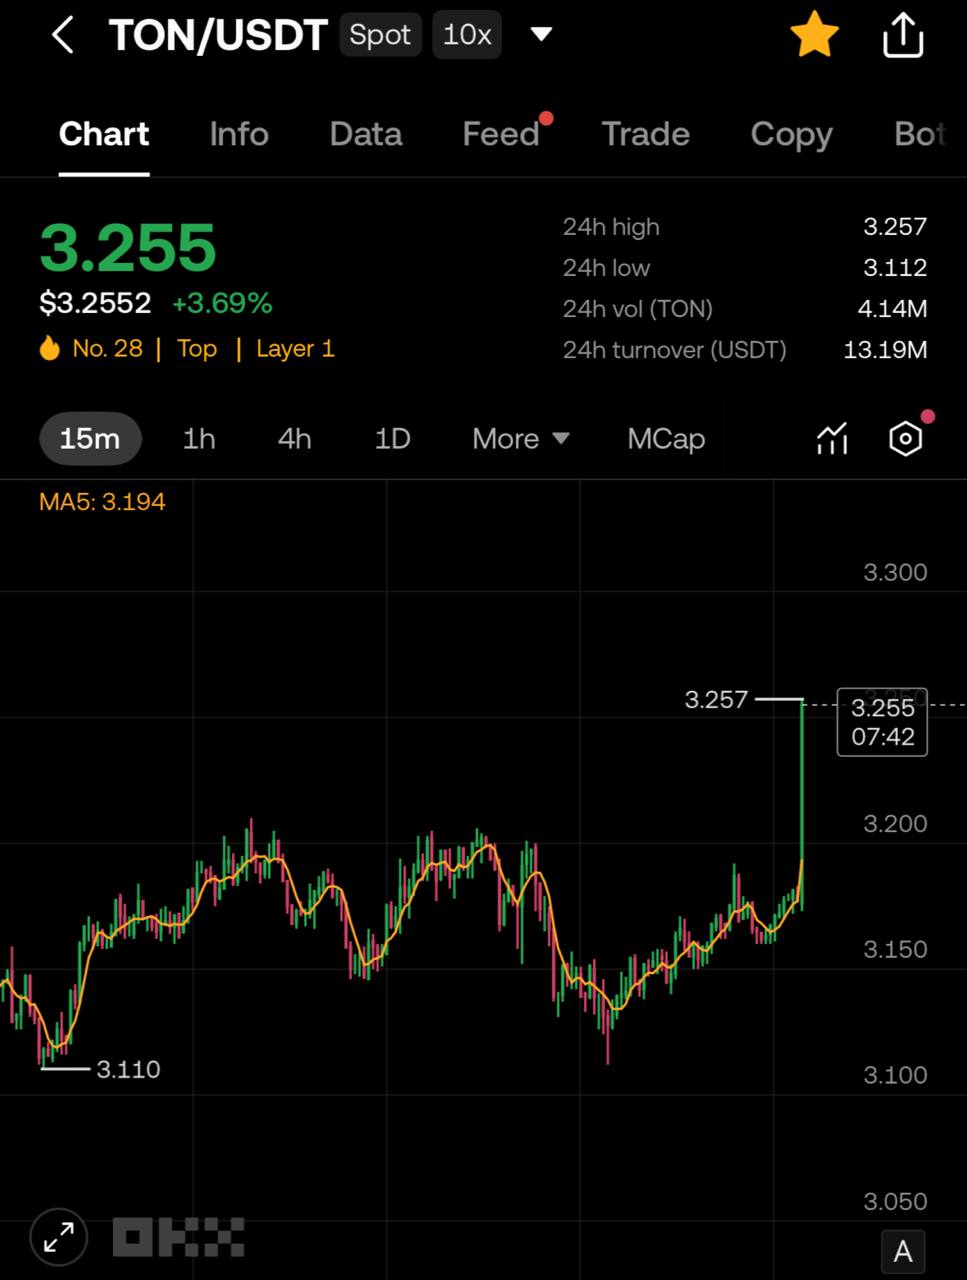The image size is (967, 1280).
Task: Open the Layer 1 category tag
Action: [295, 348]
